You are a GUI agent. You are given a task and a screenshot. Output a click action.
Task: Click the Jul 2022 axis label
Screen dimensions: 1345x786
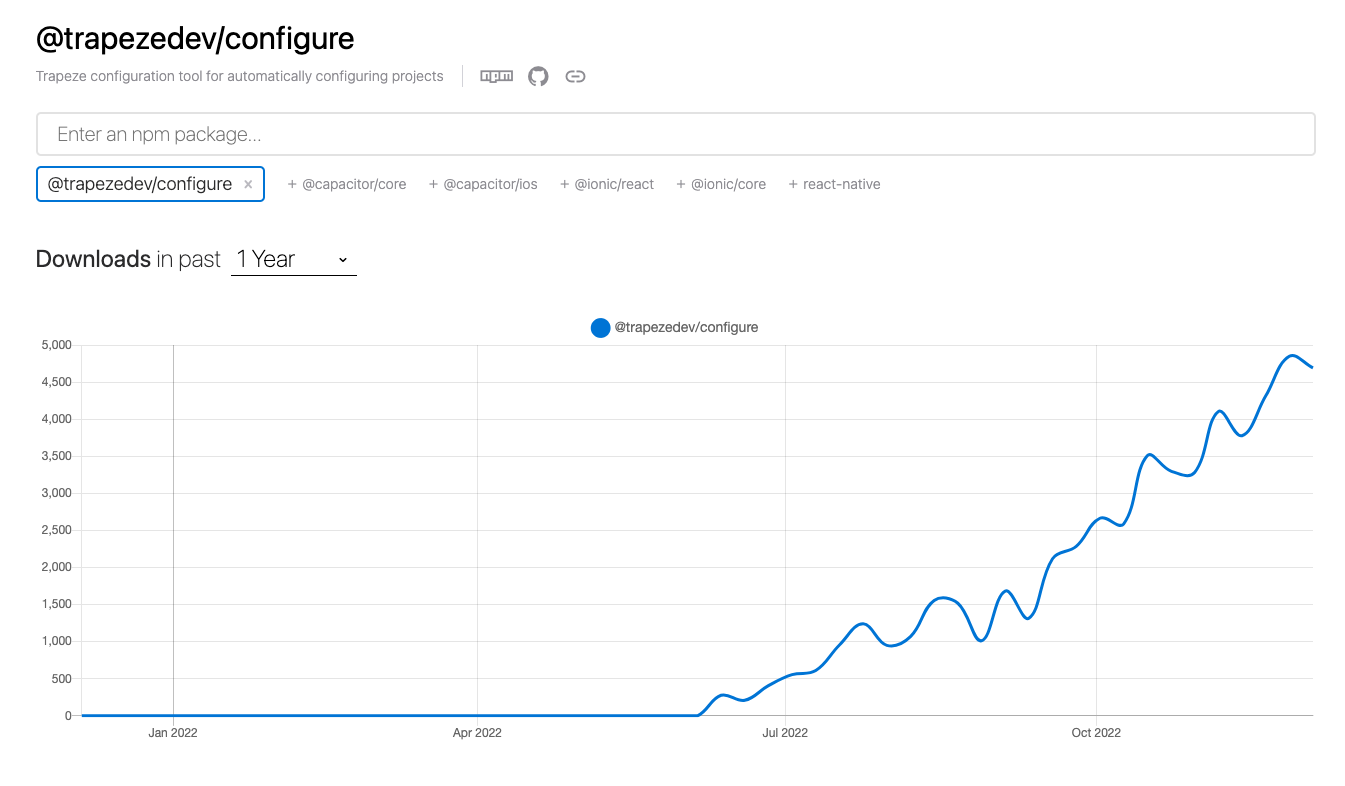point(785,733)
